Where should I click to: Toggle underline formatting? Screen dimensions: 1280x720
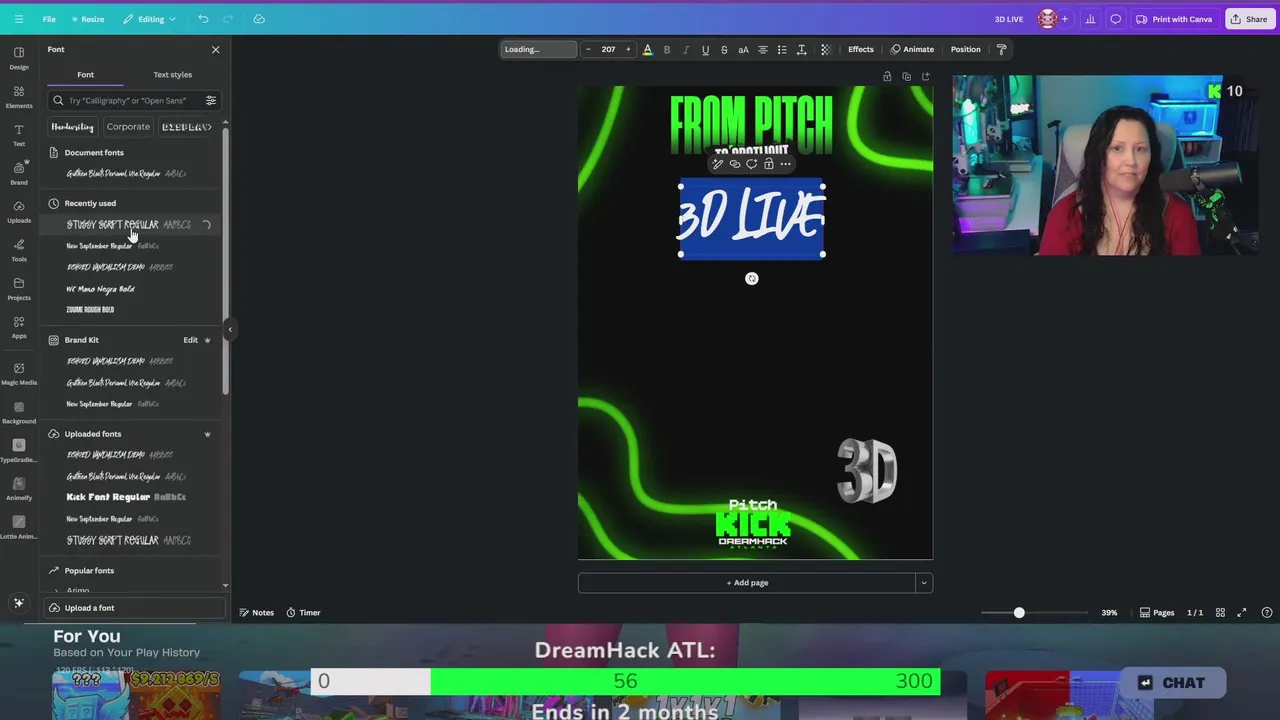[x=705, y=49]
